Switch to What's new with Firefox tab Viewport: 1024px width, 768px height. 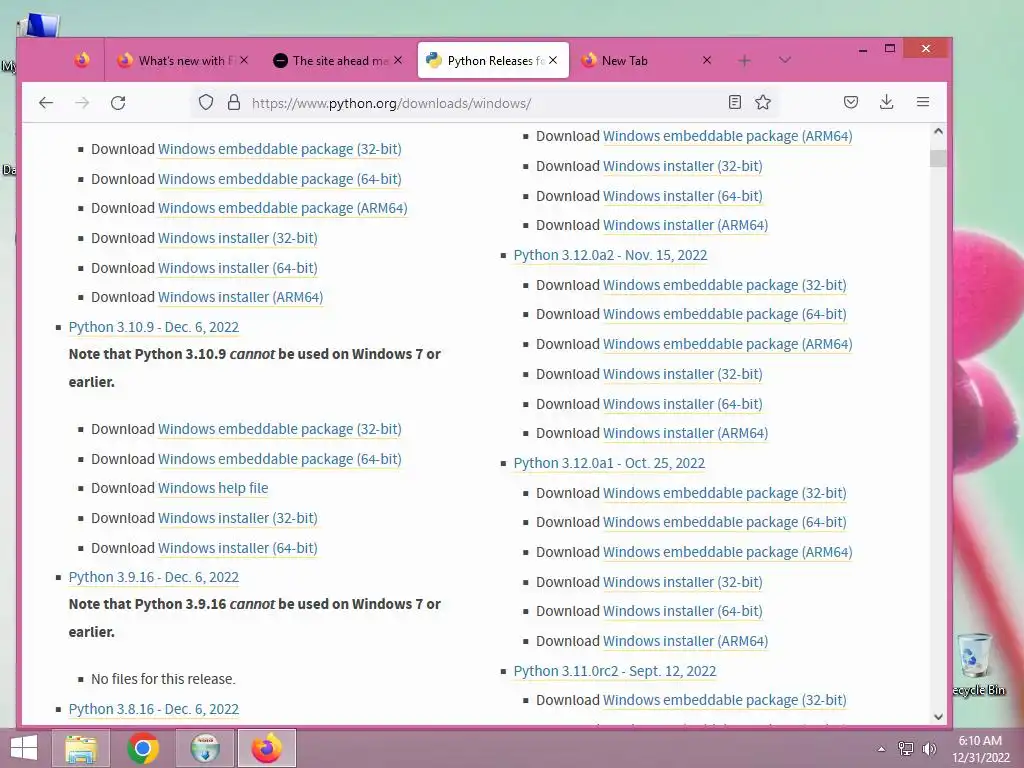coord(182,61)
